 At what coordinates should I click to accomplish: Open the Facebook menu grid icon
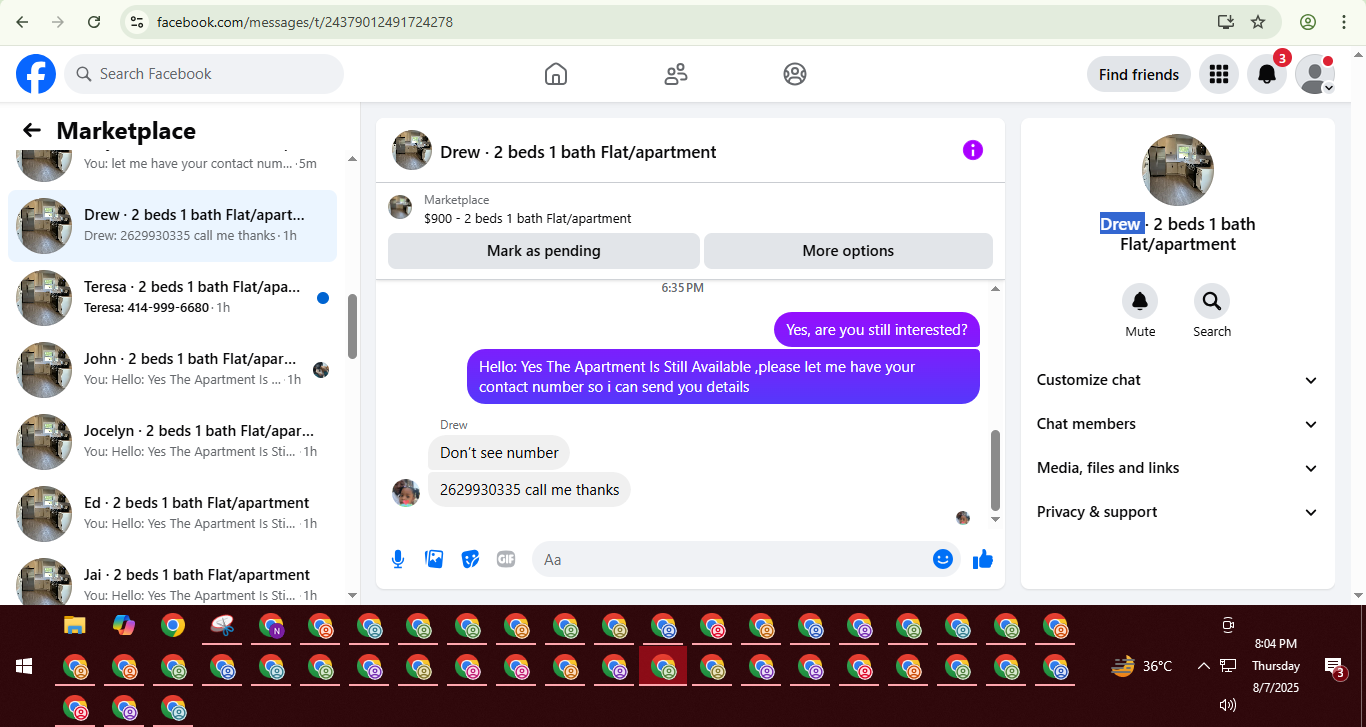[x=1218, y=74]
